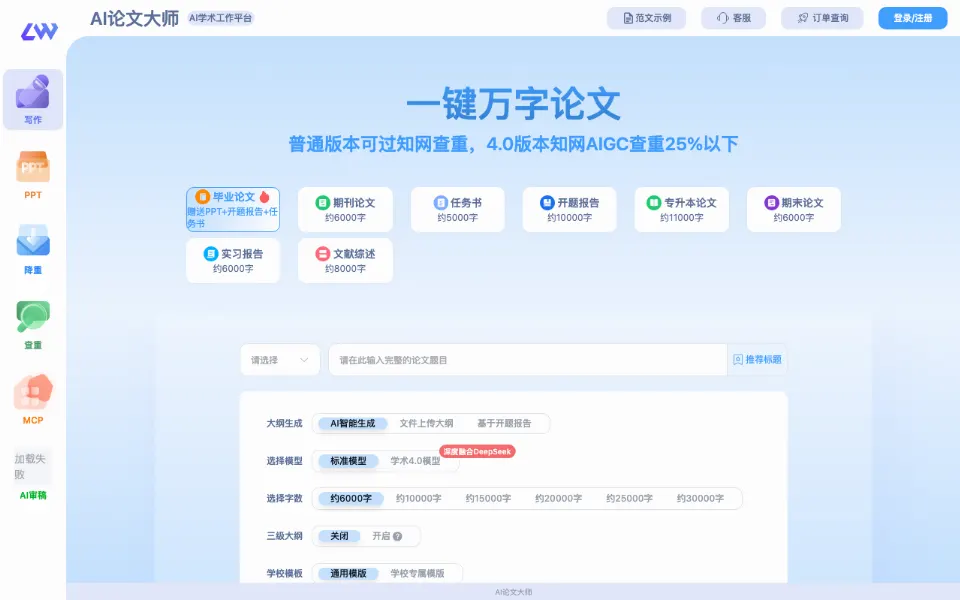Choose AI智能生成 outline option

(x=352, y=423)
